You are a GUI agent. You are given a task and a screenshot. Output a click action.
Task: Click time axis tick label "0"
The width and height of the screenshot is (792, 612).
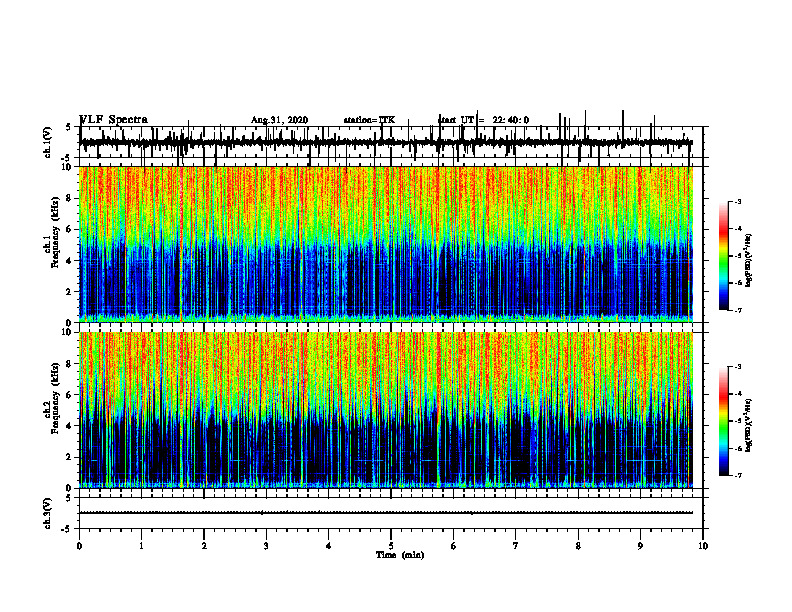click(x=79, y=546)
